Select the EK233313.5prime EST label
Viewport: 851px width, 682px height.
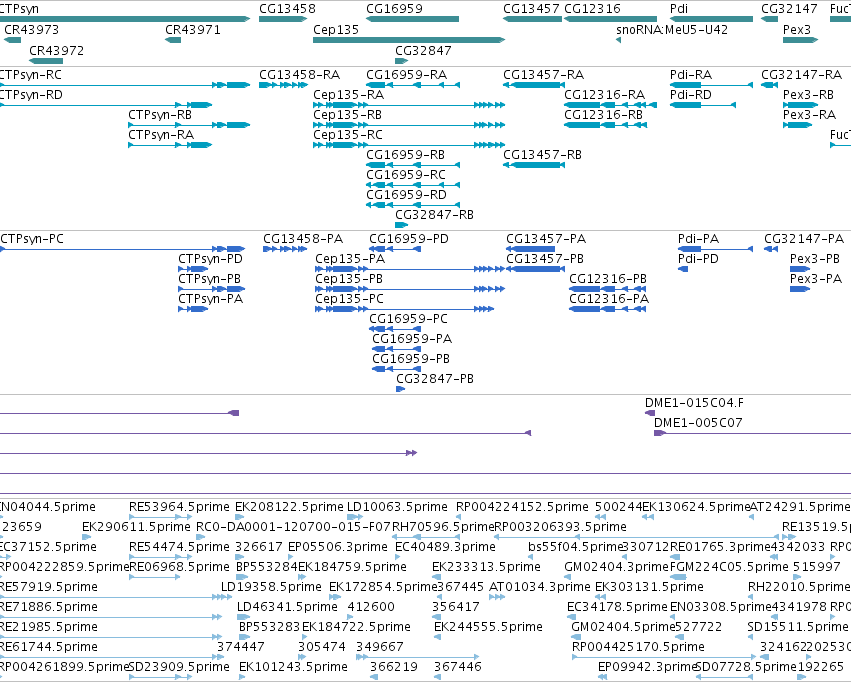[x=486, y=568]
